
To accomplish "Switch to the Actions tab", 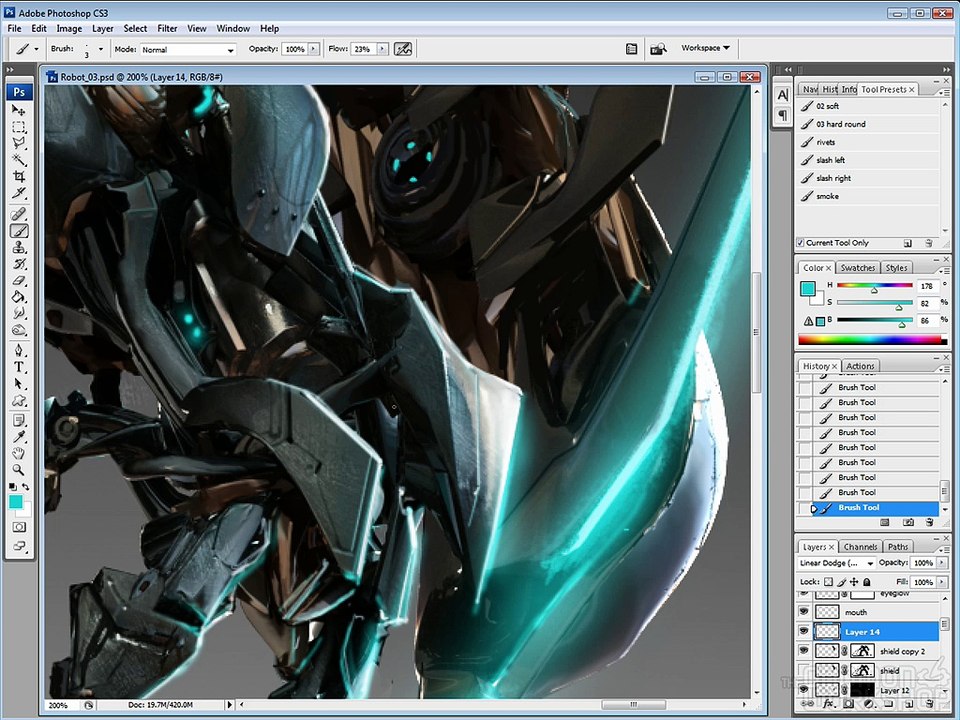I will tap(860, 366).
